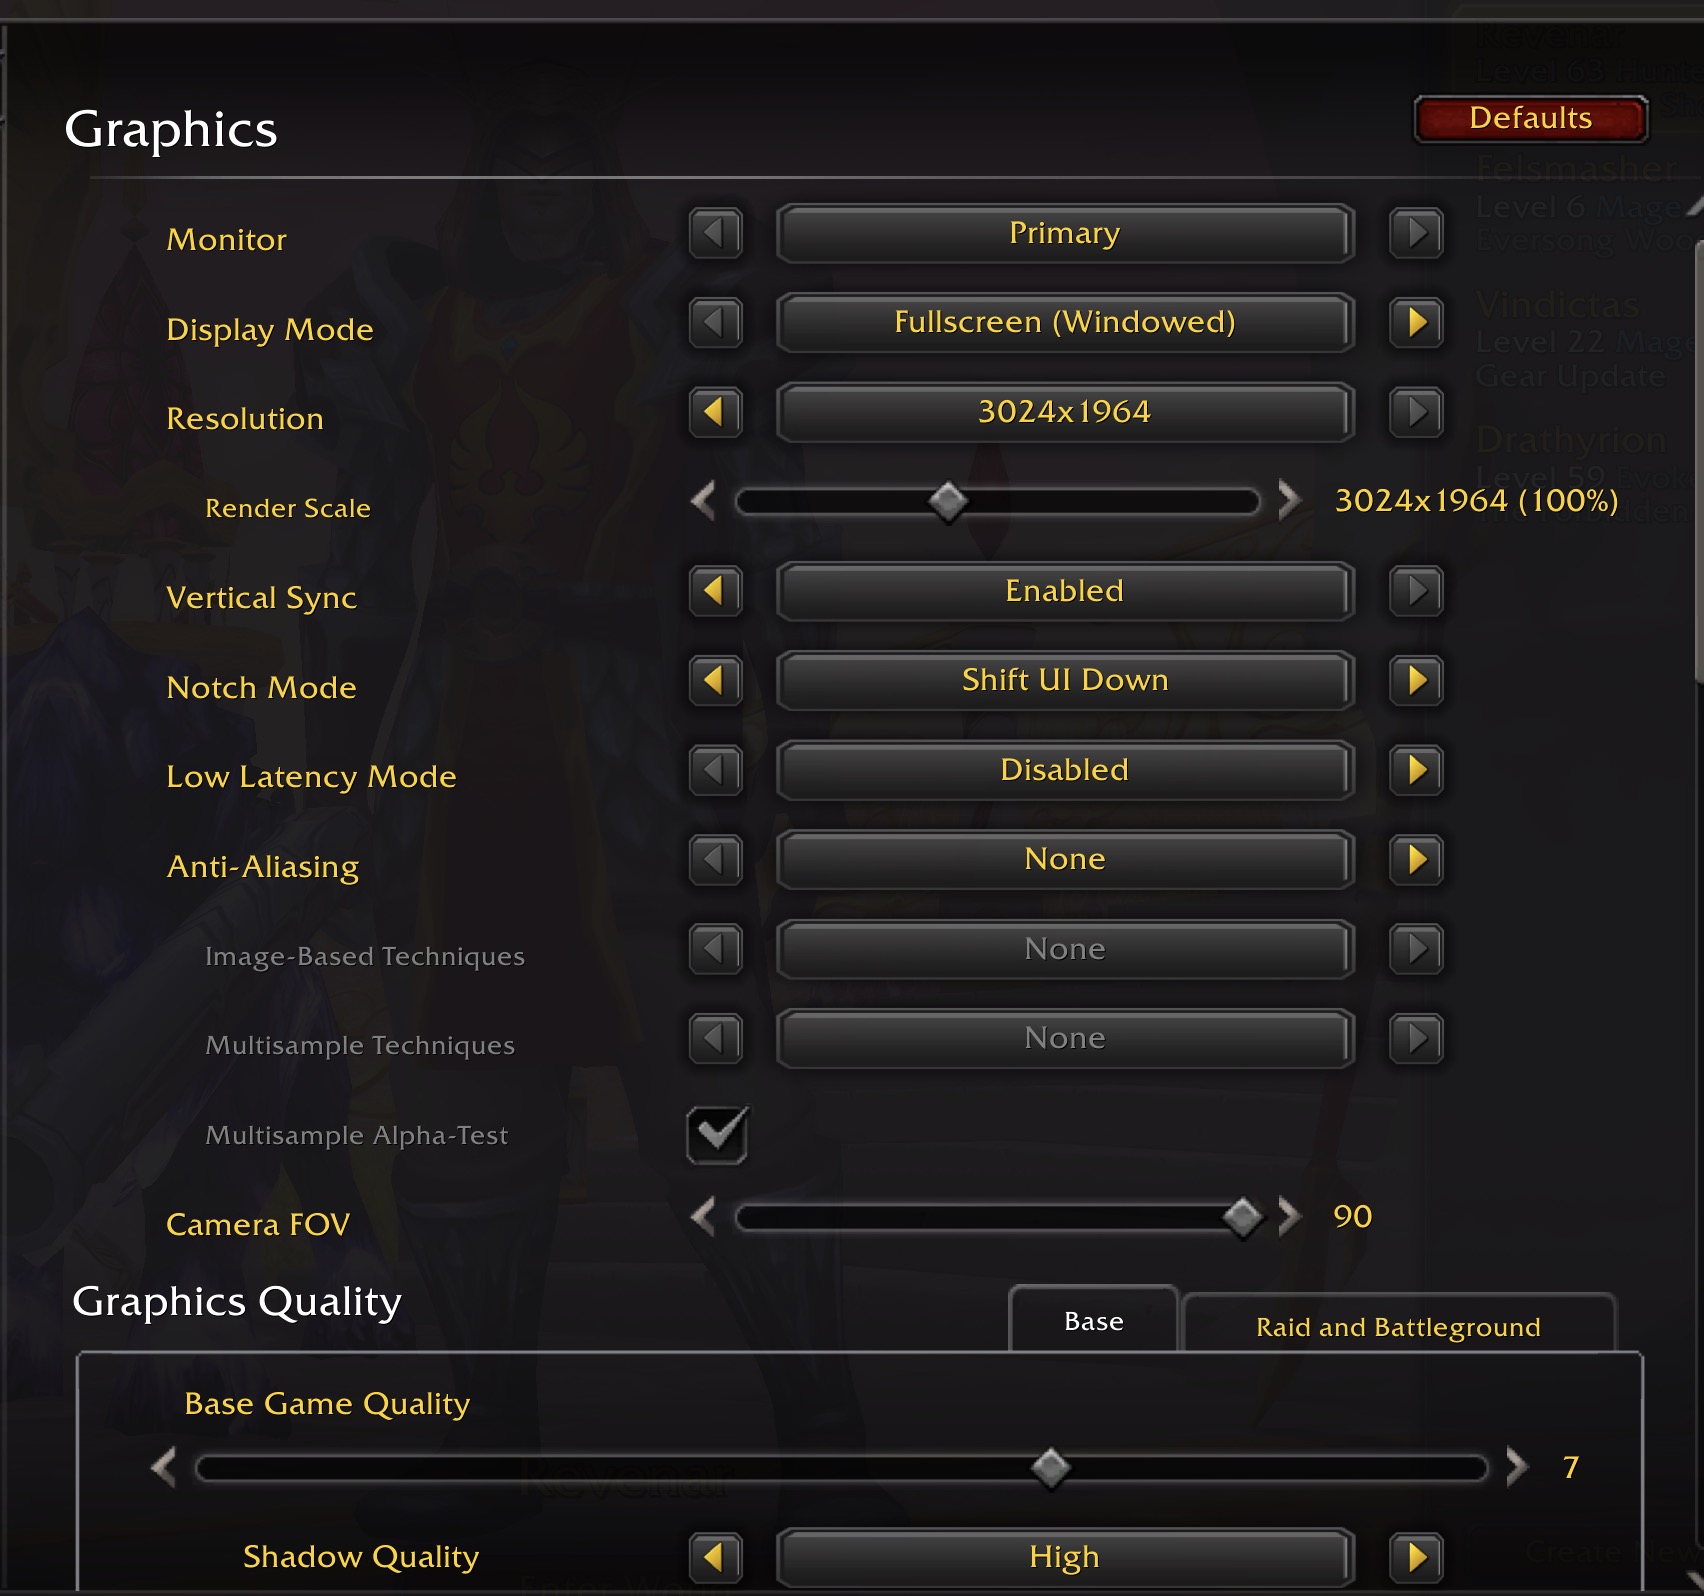The image size is (1704, 1596).
Task: Click previous arrow for Image-Based Techniques
Action: [x=715, y=948]
